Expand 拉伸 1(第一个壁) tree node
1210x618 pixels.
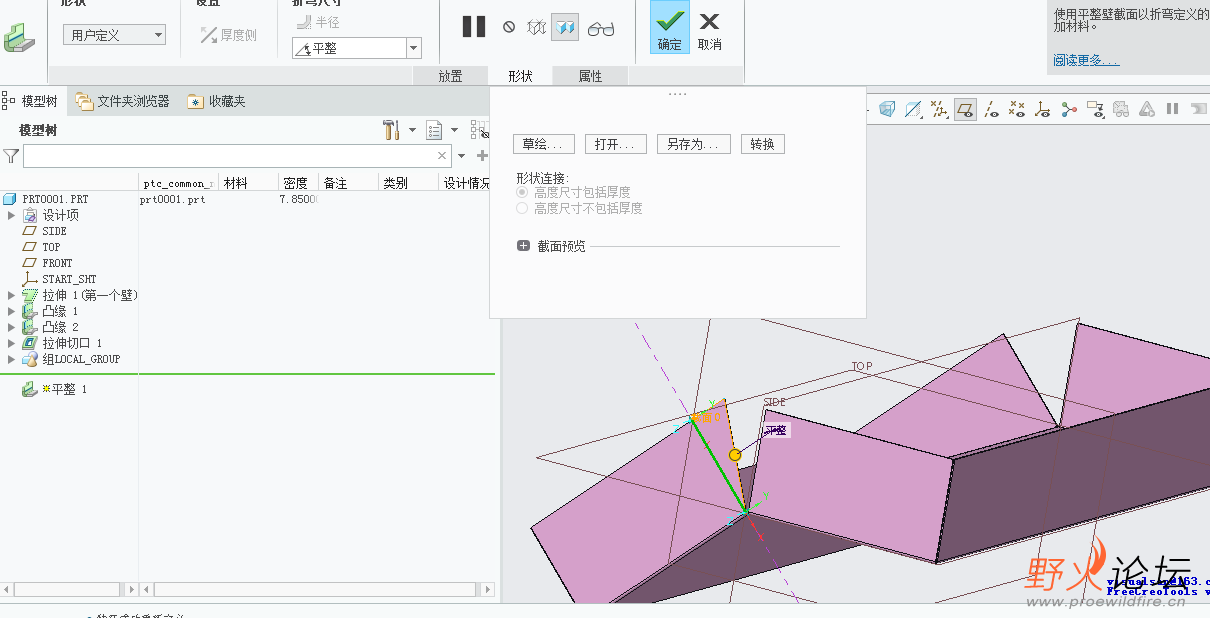point(11,295)
